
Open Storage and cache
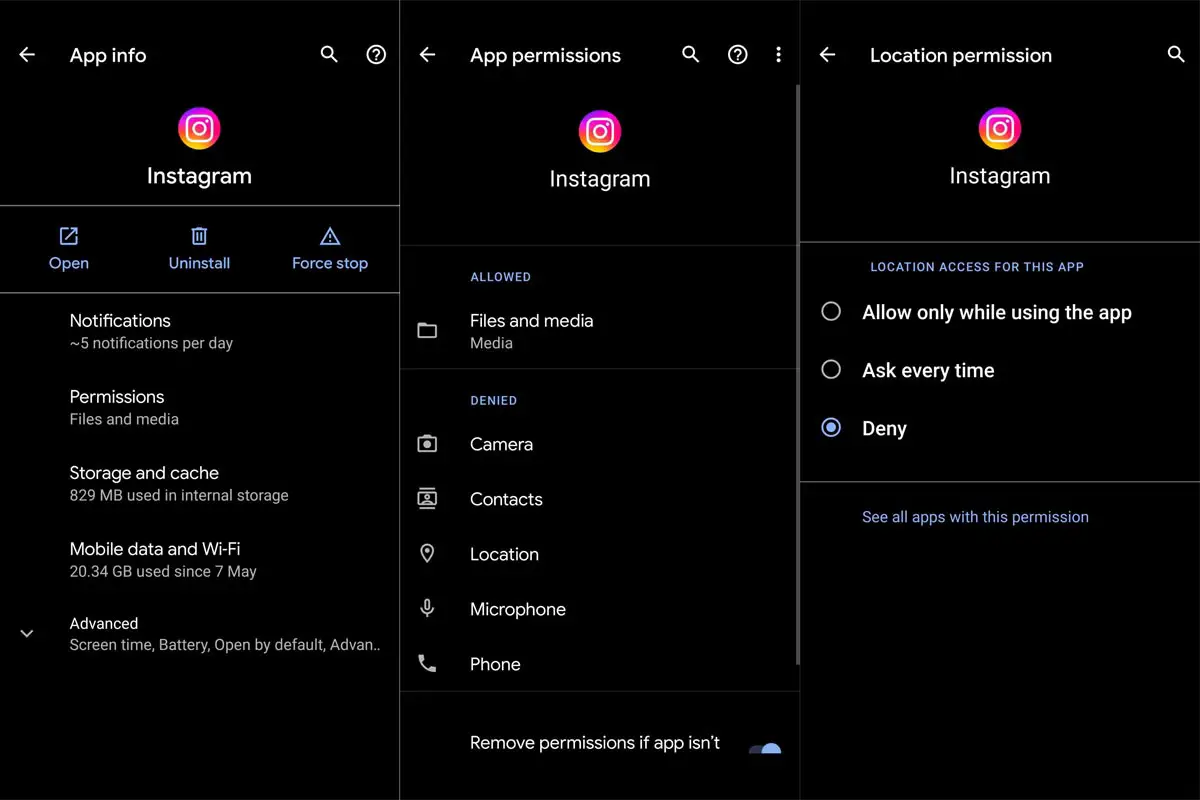coord(200,483)
